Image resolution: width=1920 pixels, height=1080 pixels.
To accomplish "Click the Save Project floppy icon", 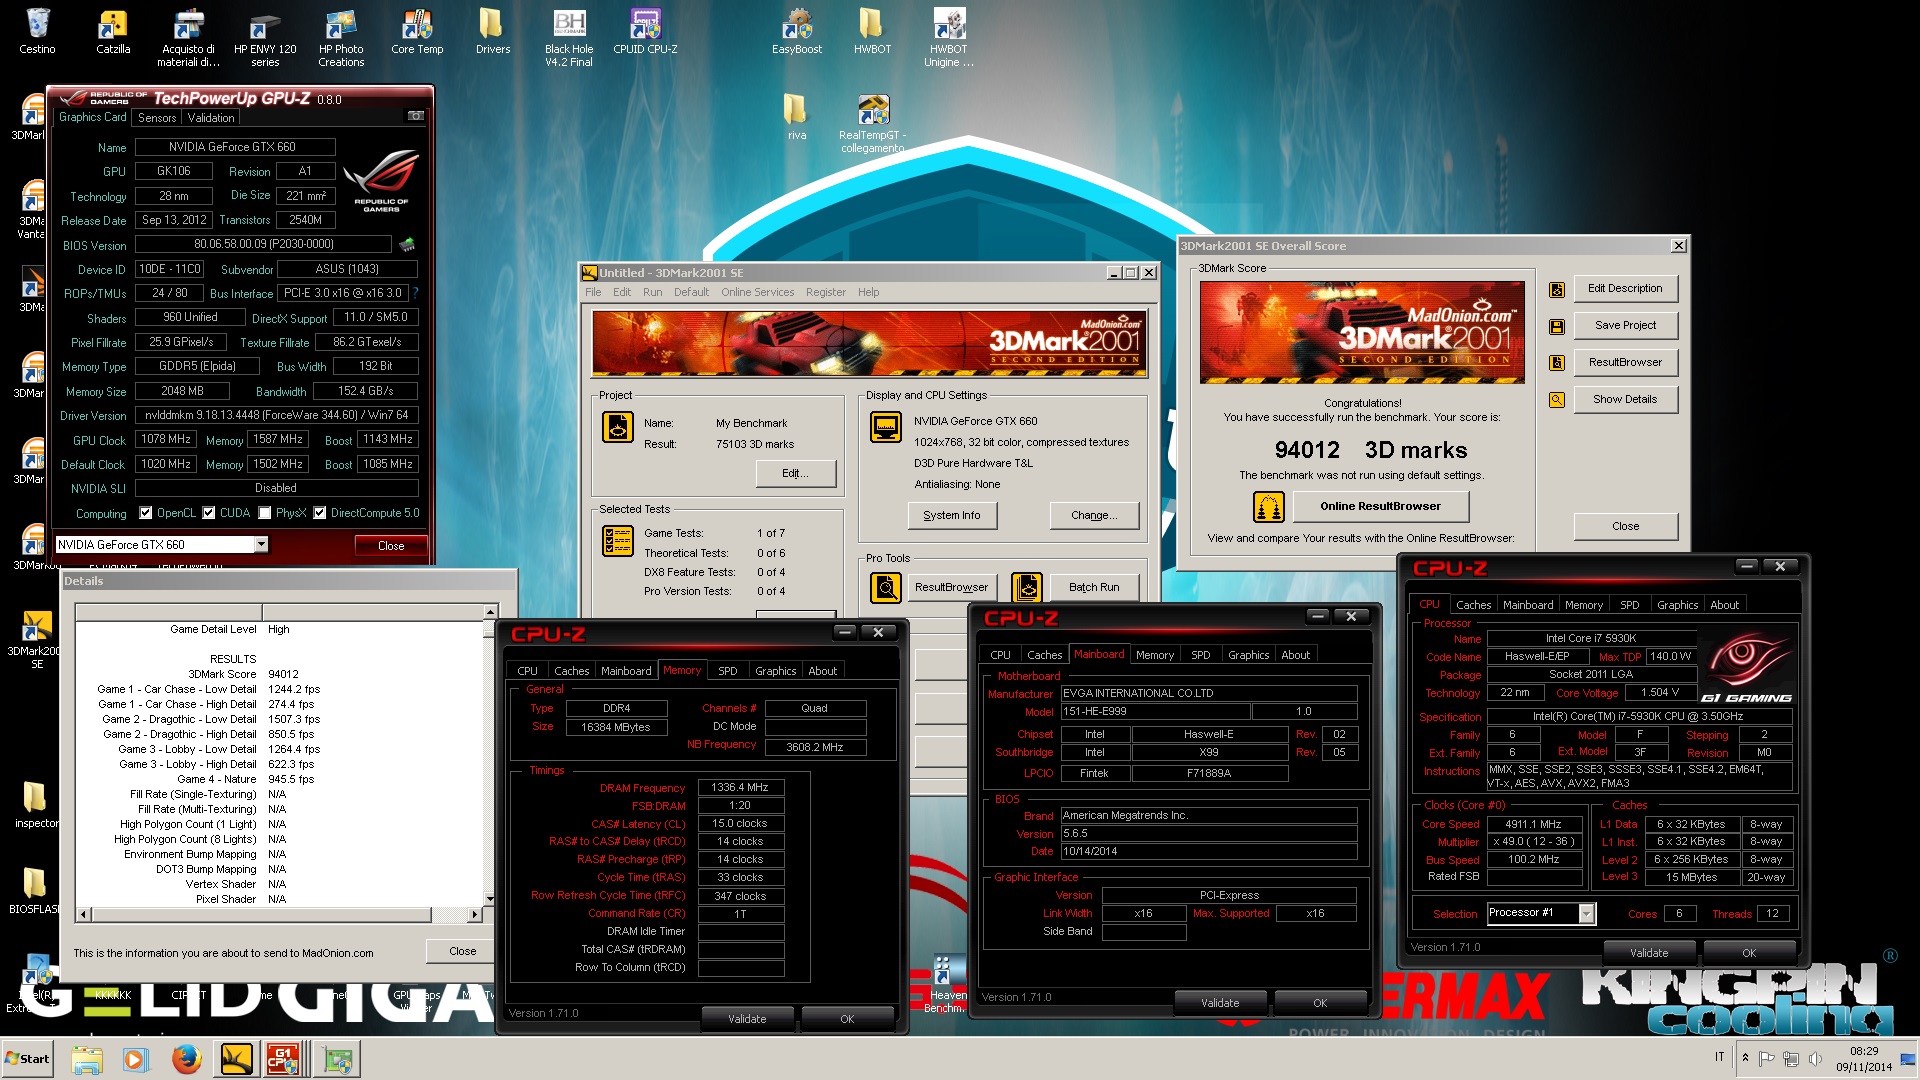I will pos(1557,326).
